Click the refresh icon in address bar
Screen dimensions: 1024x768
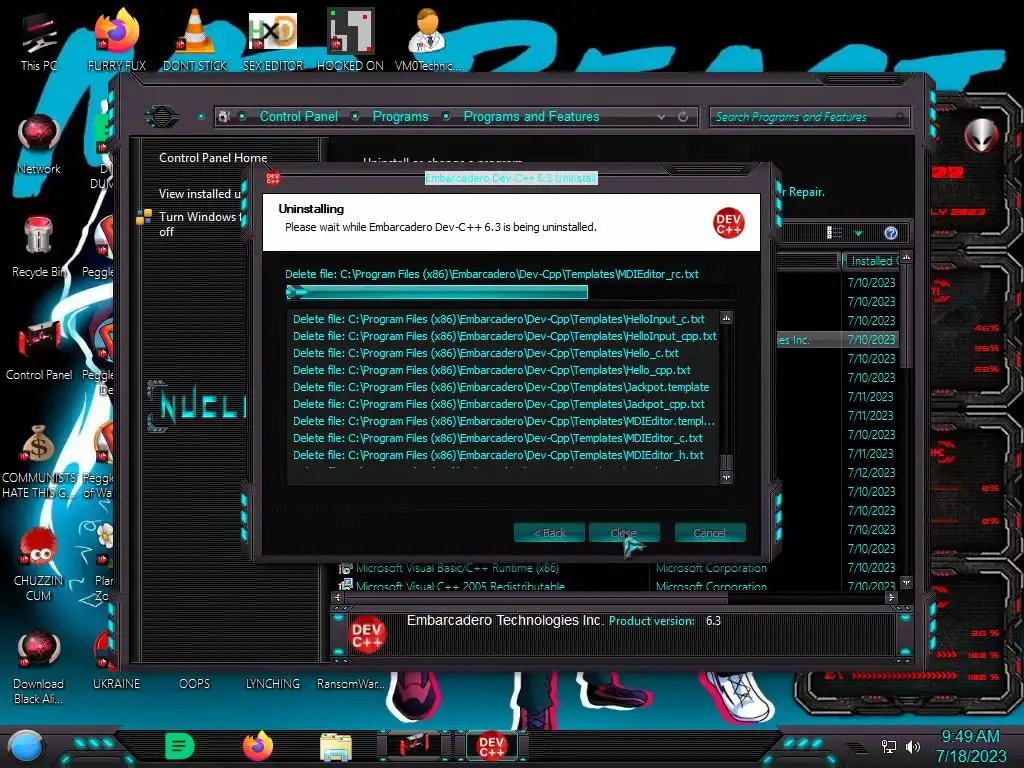pos(682,117)
